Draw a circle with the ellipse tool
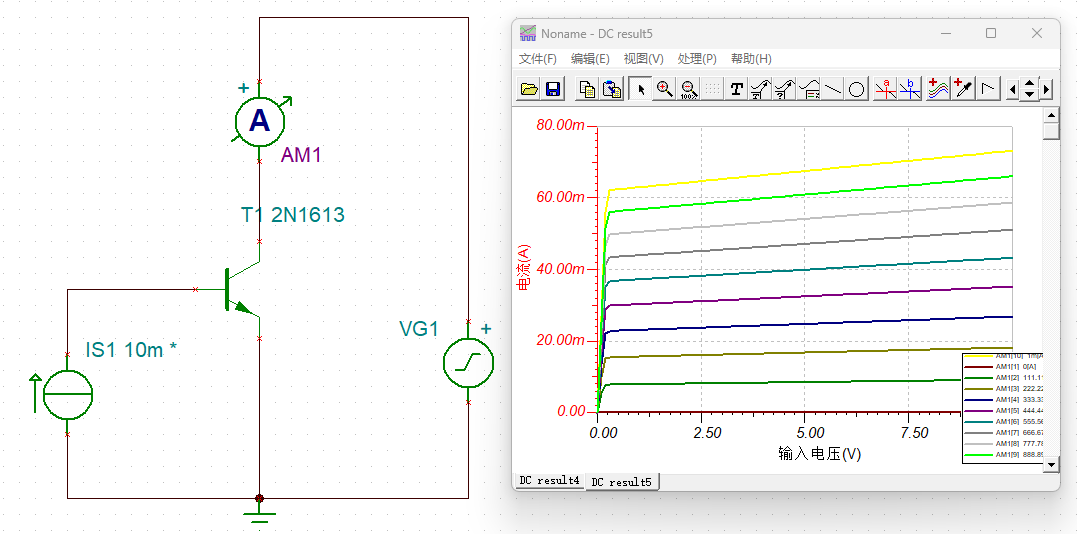1077x534 pixels. (857, 89)
